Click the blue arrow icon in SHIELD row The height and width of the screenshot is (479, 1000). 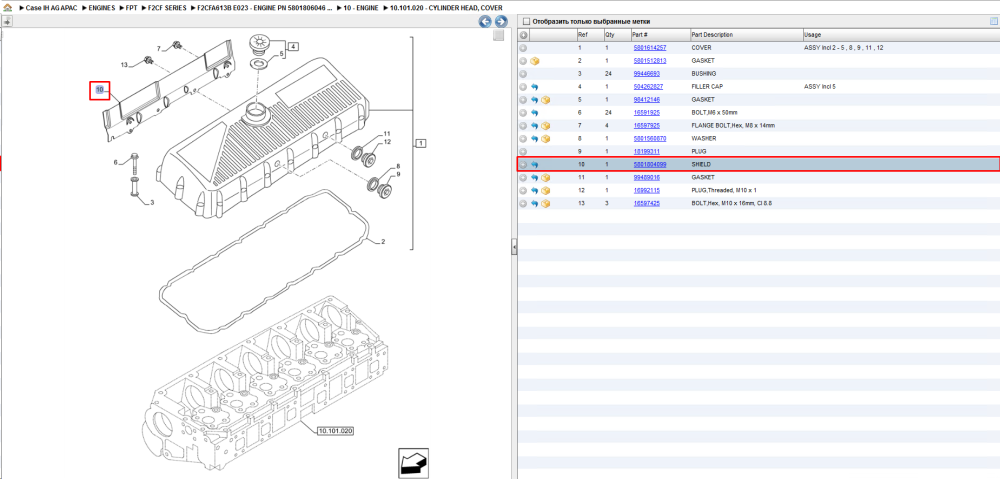[x=534, y=165]
